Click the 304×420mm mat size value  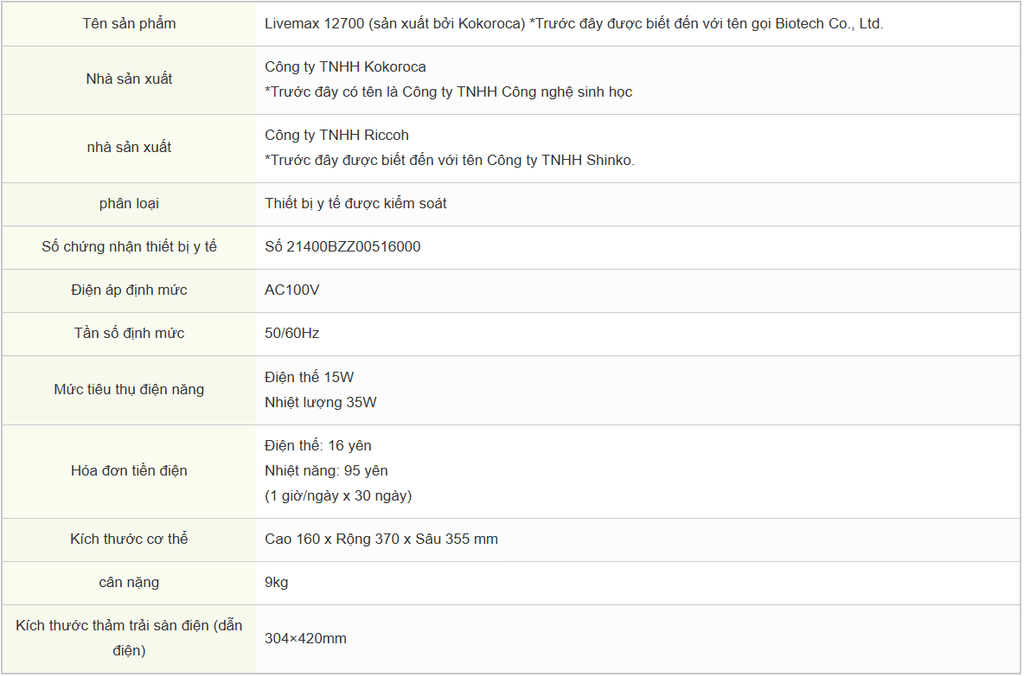[x=306, y=638]
